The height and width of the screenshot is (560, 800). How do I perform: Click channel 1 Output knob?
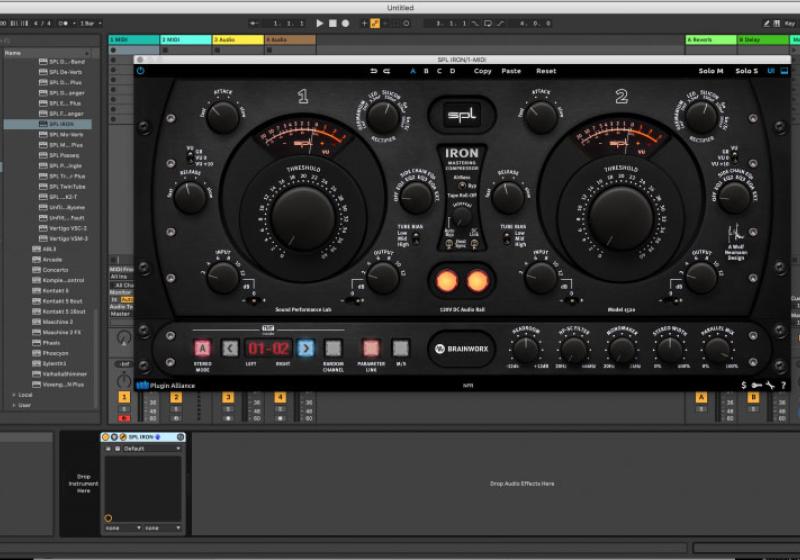pos(383,278)
